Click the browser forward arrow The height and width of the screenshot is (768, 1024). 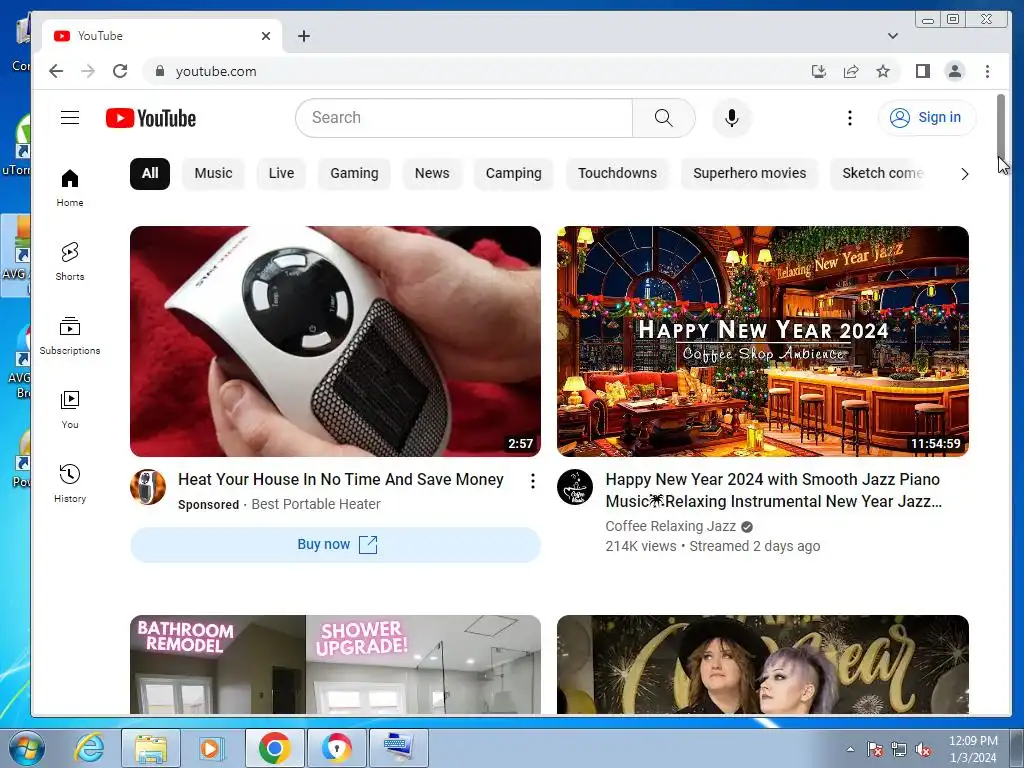[x=88, y=71]
